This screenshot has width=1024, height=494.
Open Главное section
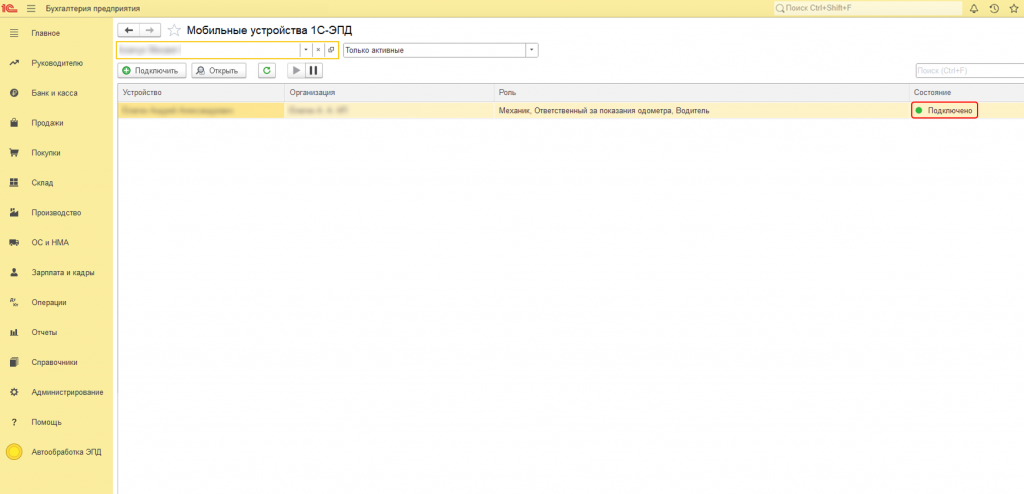(46, 33)
